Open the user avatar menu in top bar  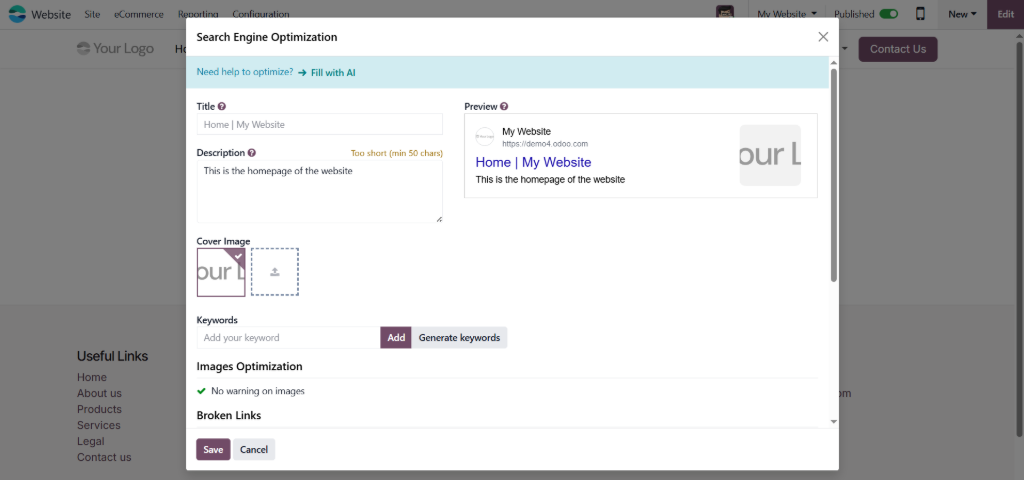(725, 14)
